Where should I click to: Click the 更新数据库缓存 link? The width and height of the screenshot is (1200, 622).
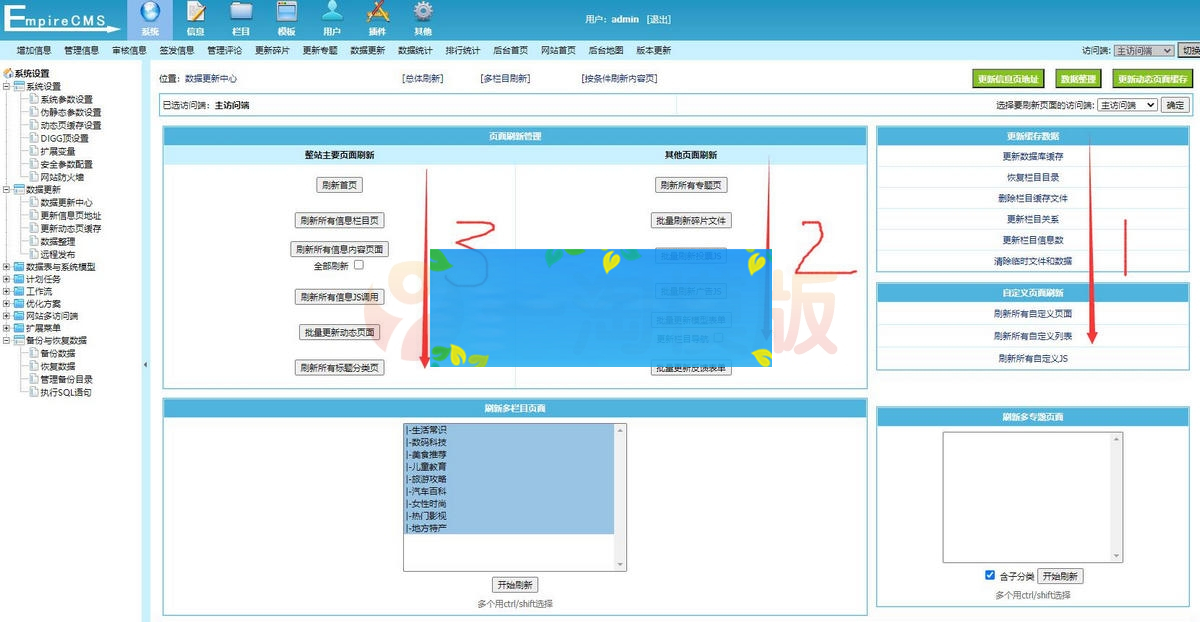(x=1031, y=156)
